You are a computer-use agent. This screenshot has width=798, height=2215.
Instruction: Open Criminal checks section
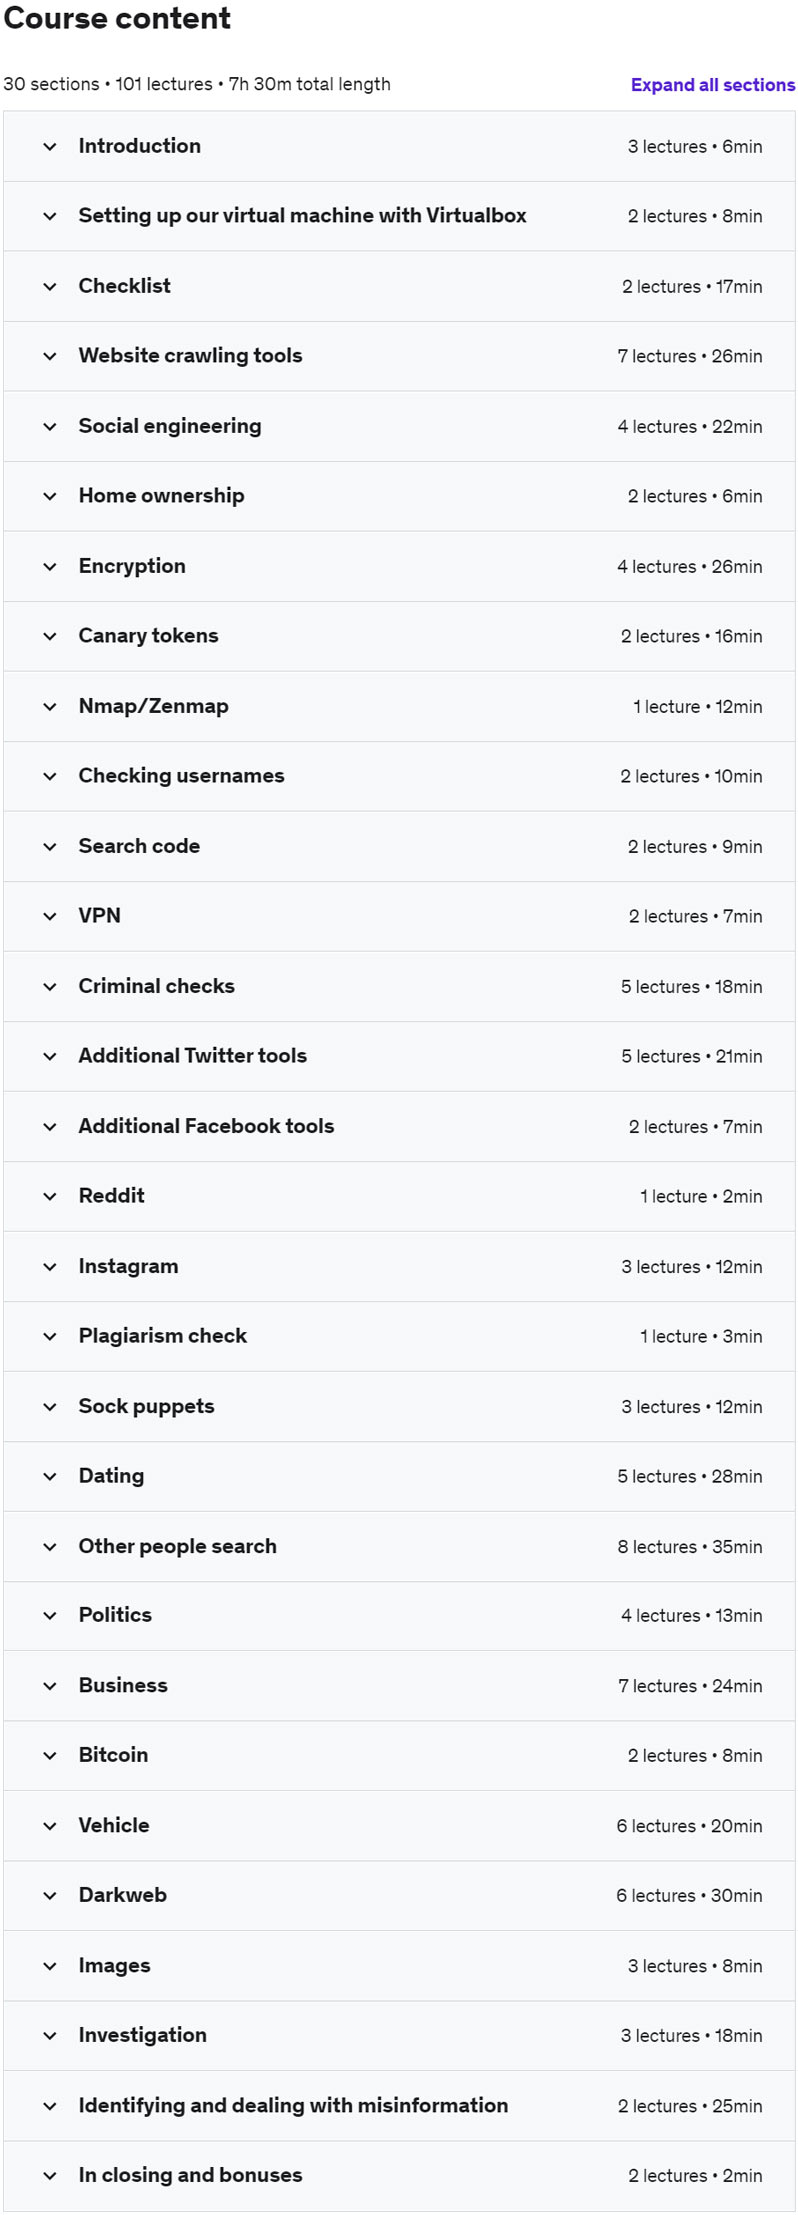click(x=399, y=986)
